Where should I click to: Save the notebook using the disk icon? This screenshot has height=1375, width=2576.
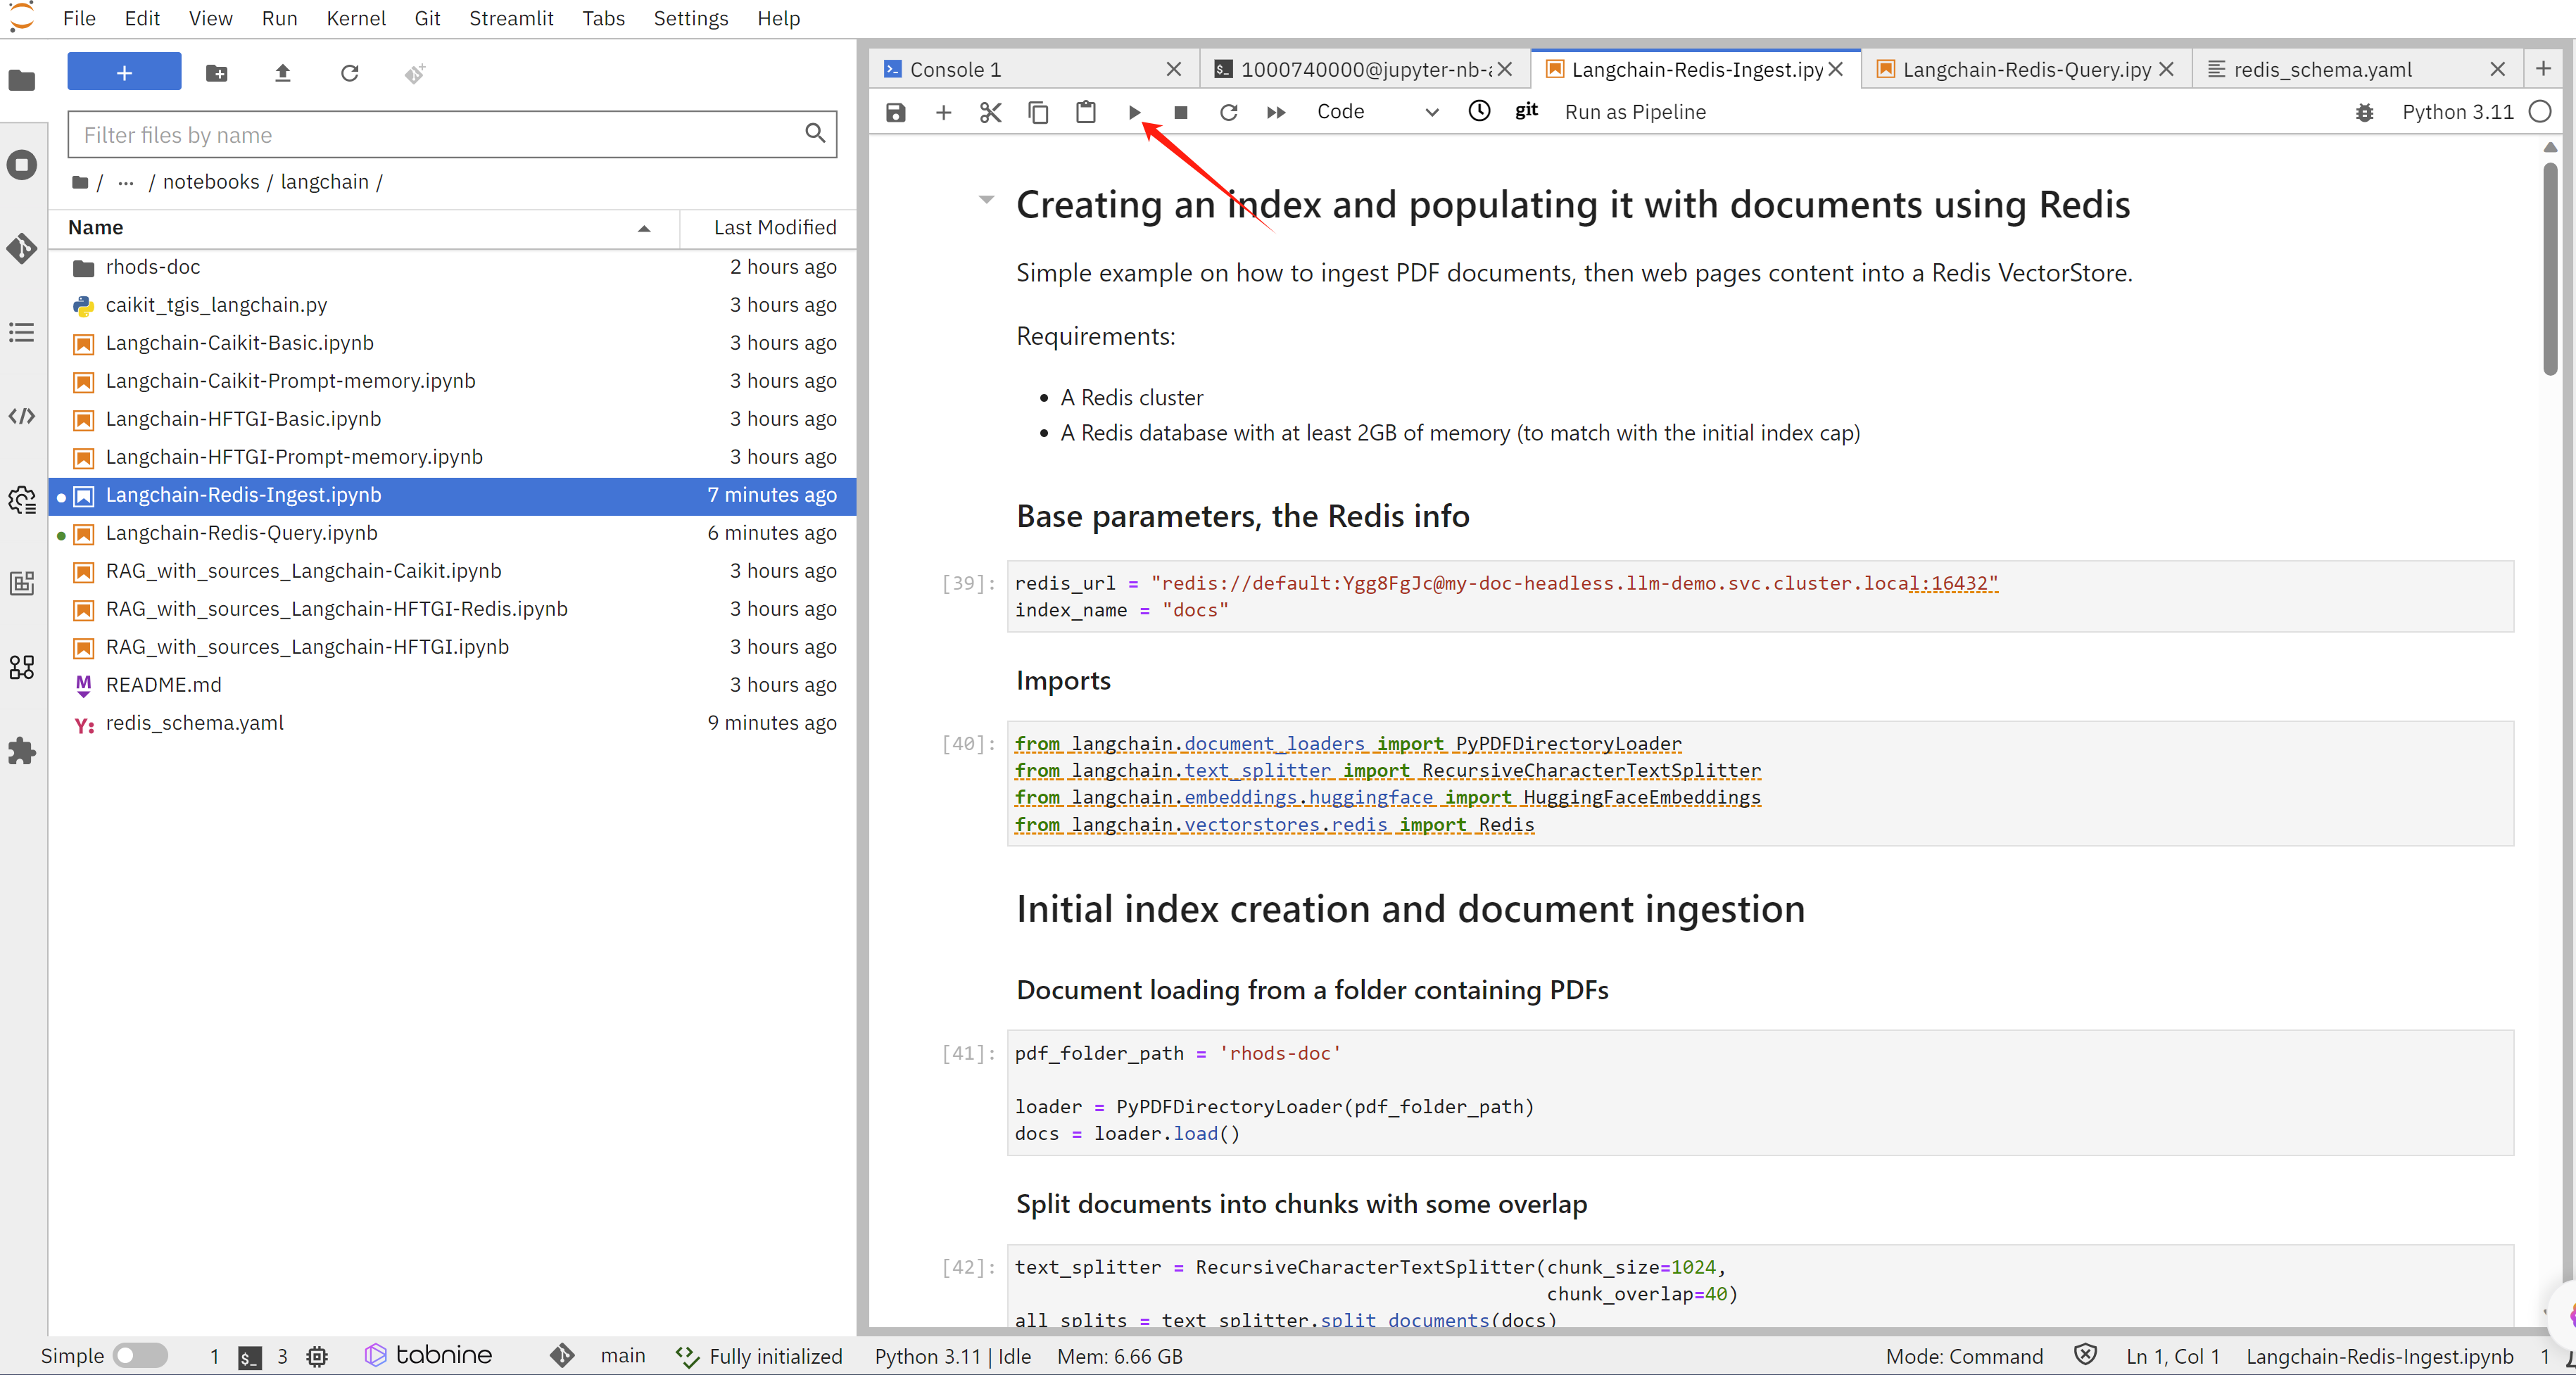(x=895, y=112)
